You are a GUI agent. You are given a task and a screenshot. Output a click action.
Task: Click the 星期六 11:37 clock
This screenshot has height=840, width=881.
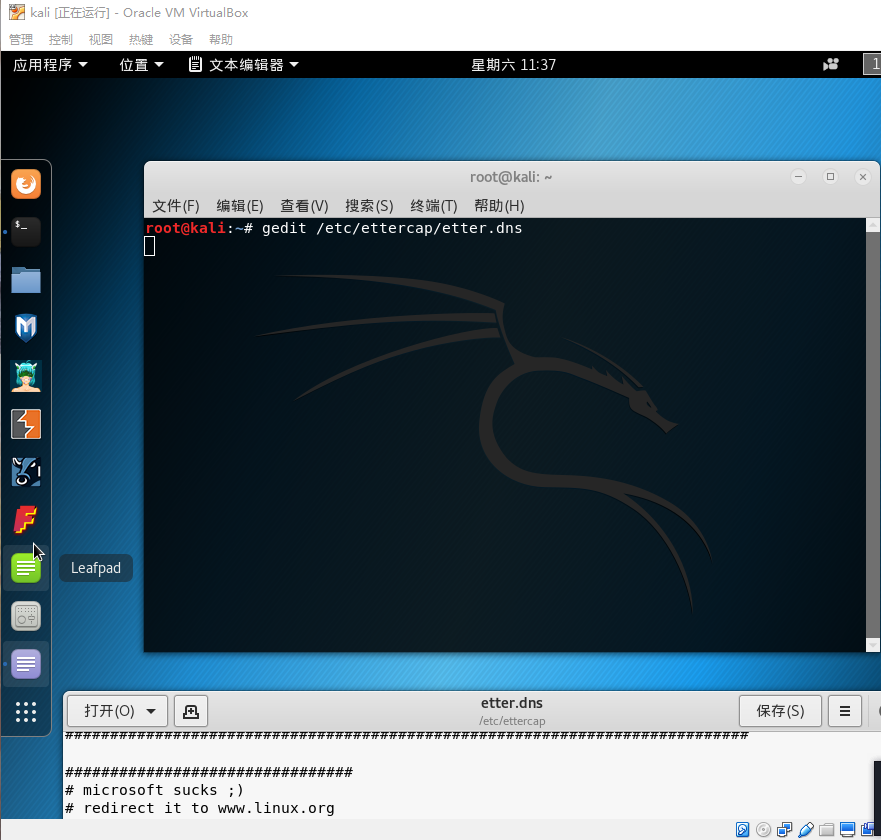[x=513, y=65]
